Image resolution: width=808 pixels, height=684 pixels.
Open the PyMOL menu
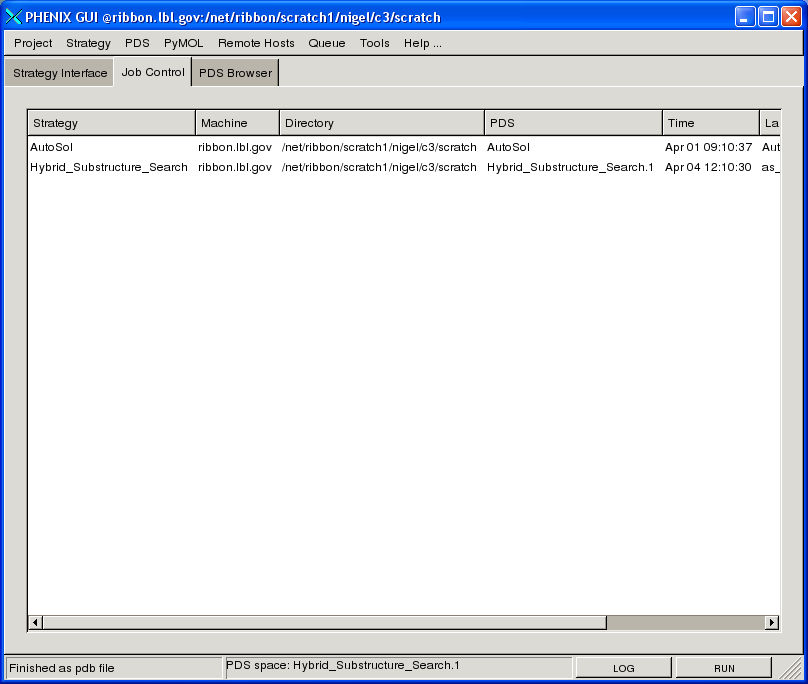(184, 43)
